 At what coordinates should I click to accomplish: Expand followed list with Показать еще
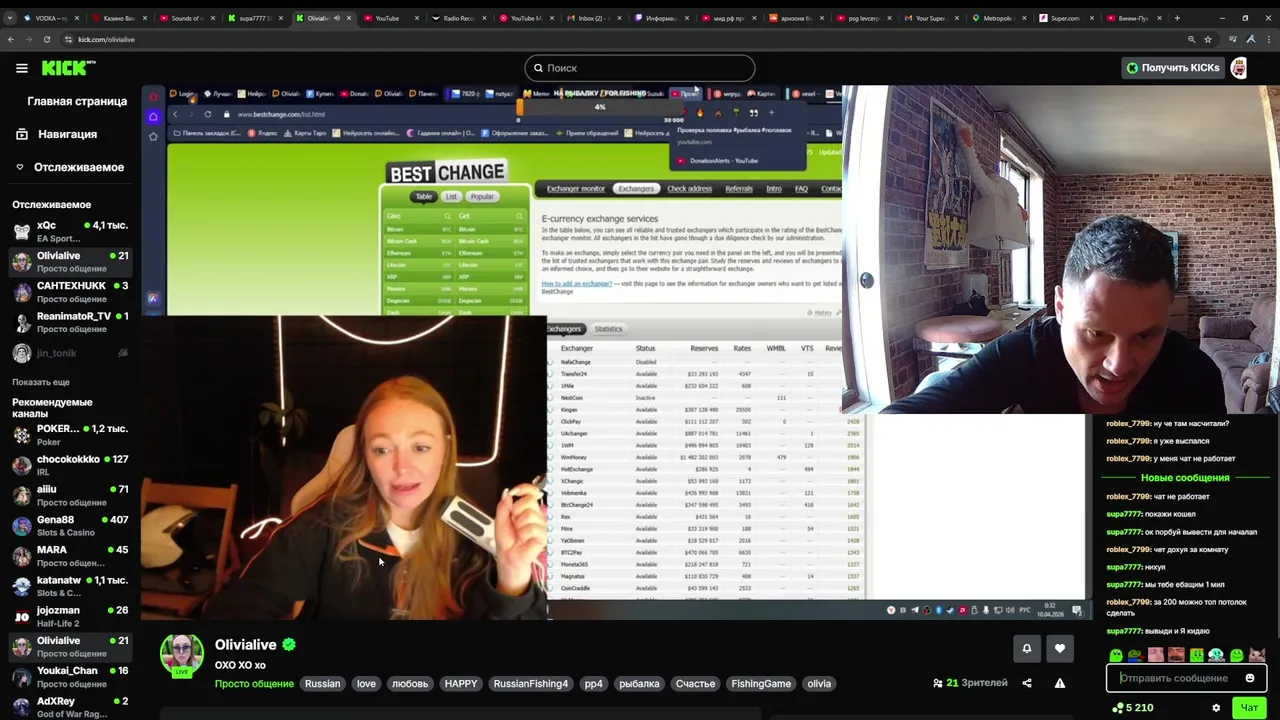click(41, 382)
